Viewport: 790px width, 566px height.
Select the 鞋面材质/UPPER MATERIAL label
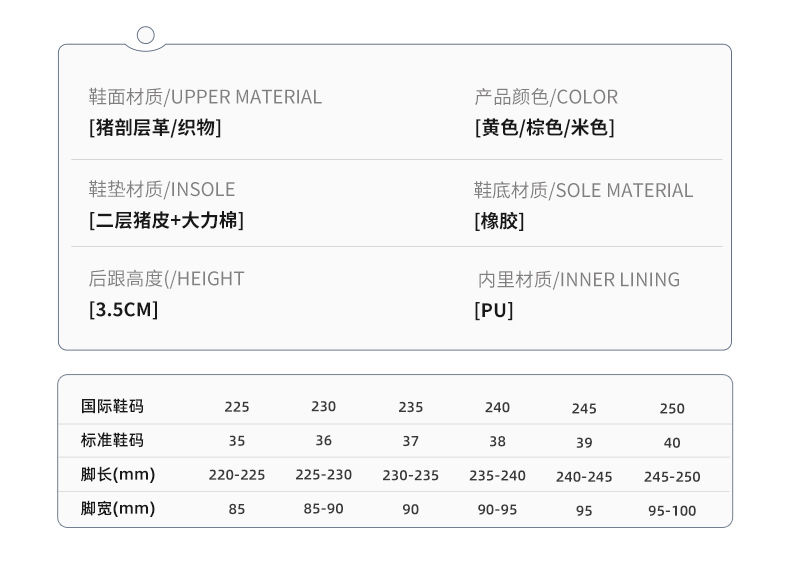(205, 97)
